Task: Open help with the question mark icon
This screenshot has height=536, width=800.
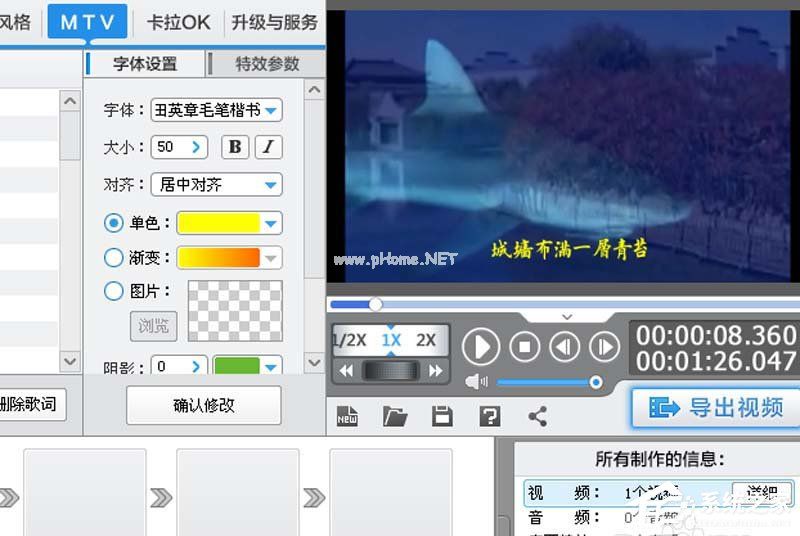Action: (490, 416)
